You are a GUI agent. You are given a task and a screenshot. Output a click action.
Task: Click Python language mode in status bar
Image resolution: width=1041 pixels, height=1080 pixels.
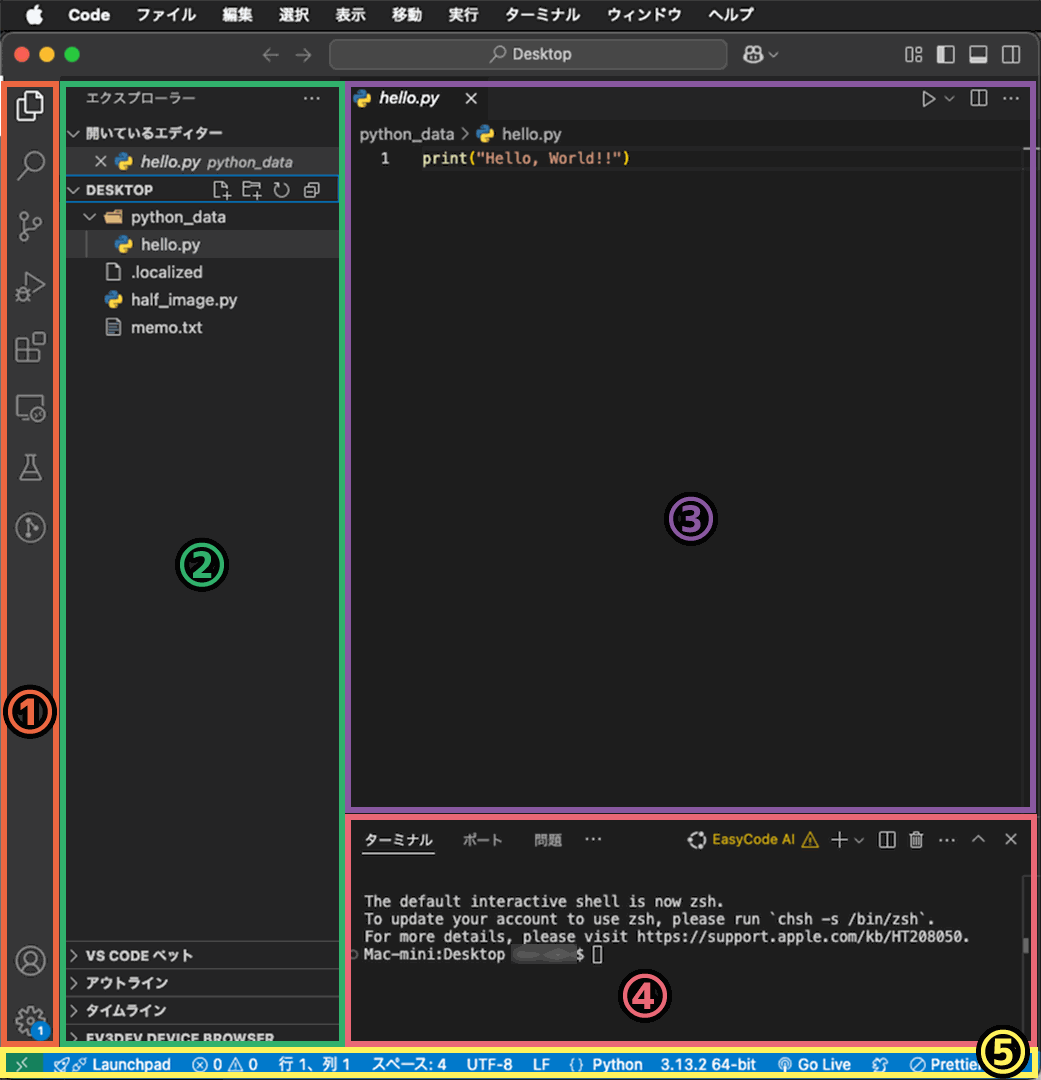pos(617,1064)
